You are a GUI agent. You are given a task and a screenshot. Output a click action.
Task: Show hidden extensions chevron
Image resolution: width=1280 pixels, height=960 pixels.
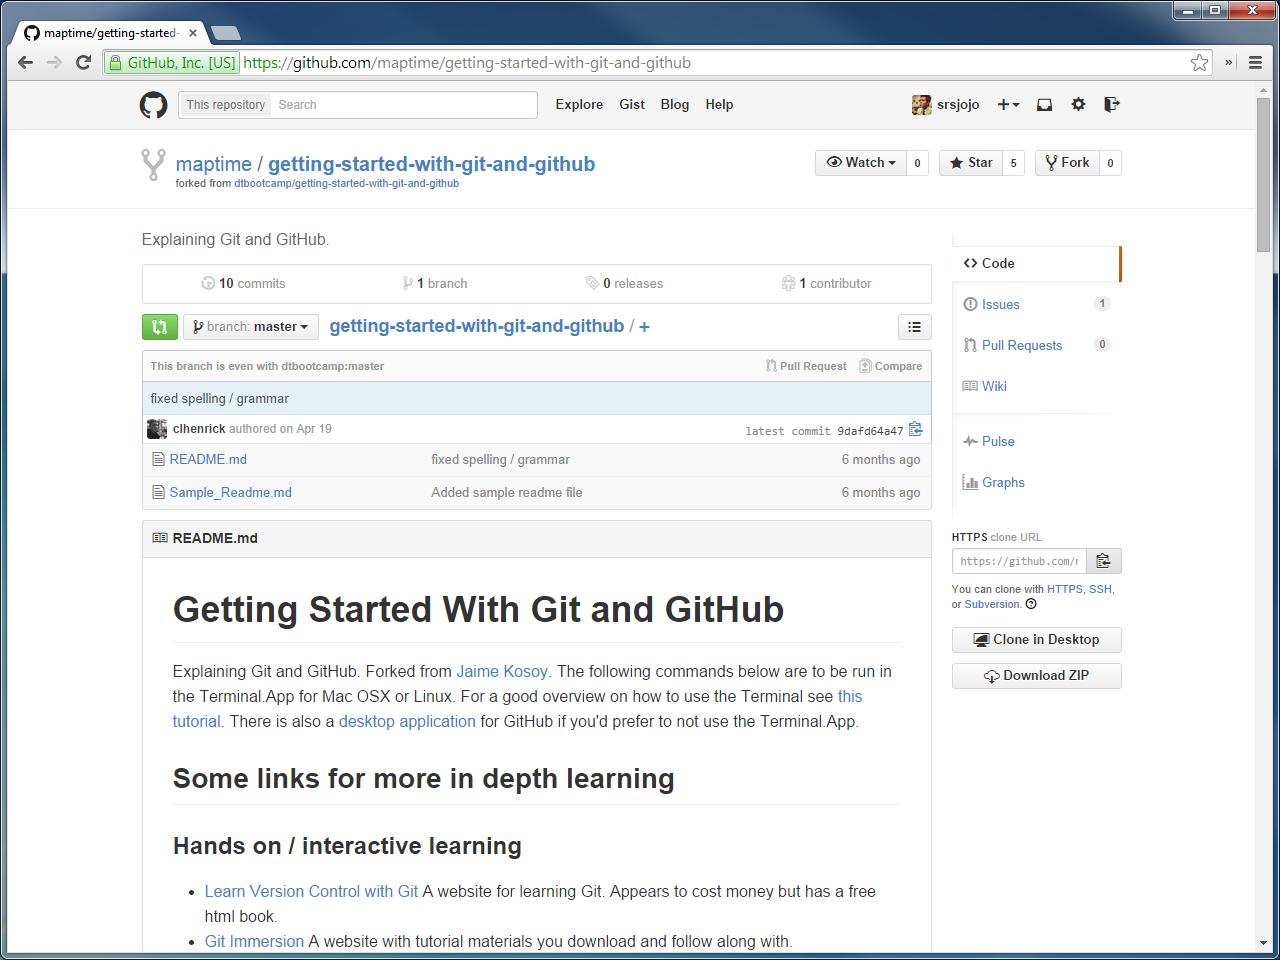point(1229,62)
